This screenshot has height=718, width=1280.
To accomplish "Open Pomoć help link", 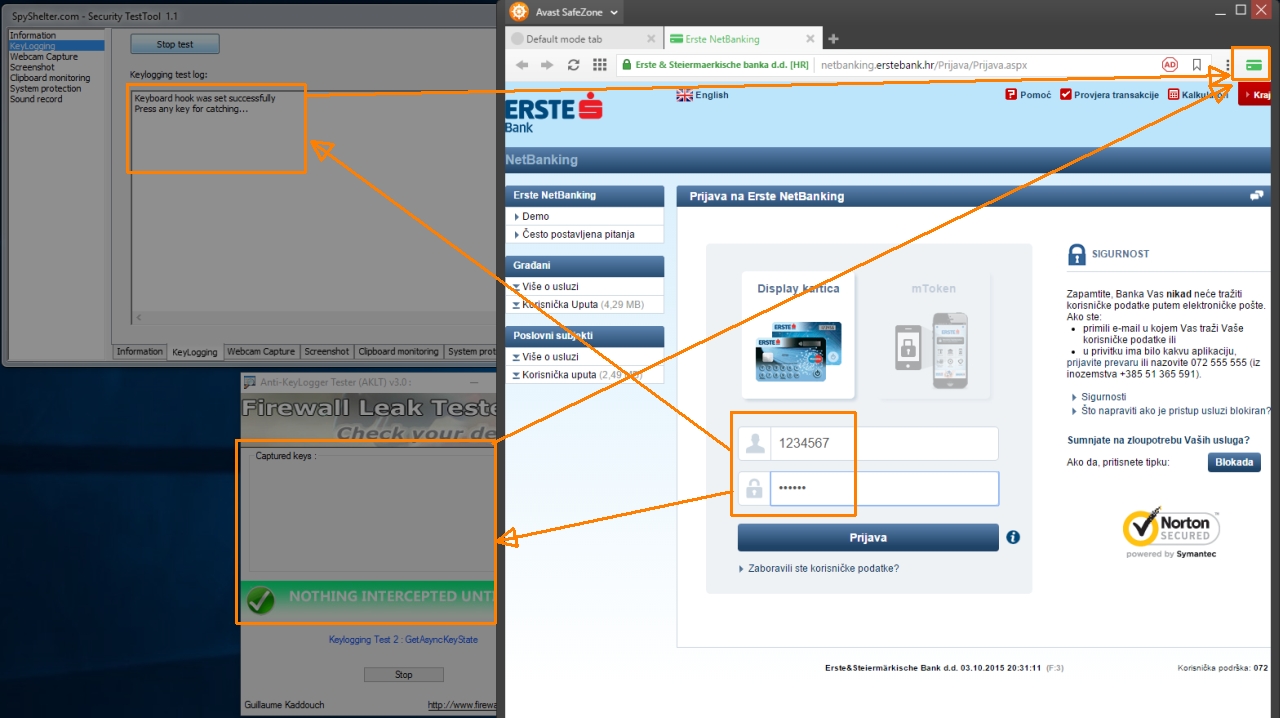I will coord(1028,95).
